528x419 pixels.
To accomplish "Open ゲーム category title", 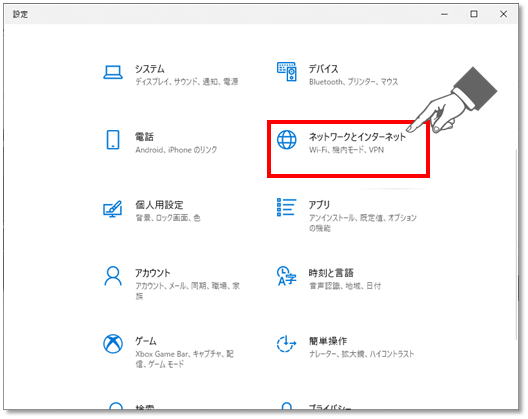I will click(146, 341).
